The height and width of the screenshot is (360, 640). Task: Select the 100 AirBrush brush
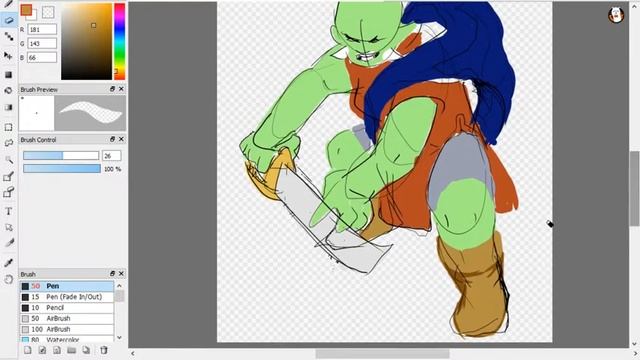tap(67, 329)
